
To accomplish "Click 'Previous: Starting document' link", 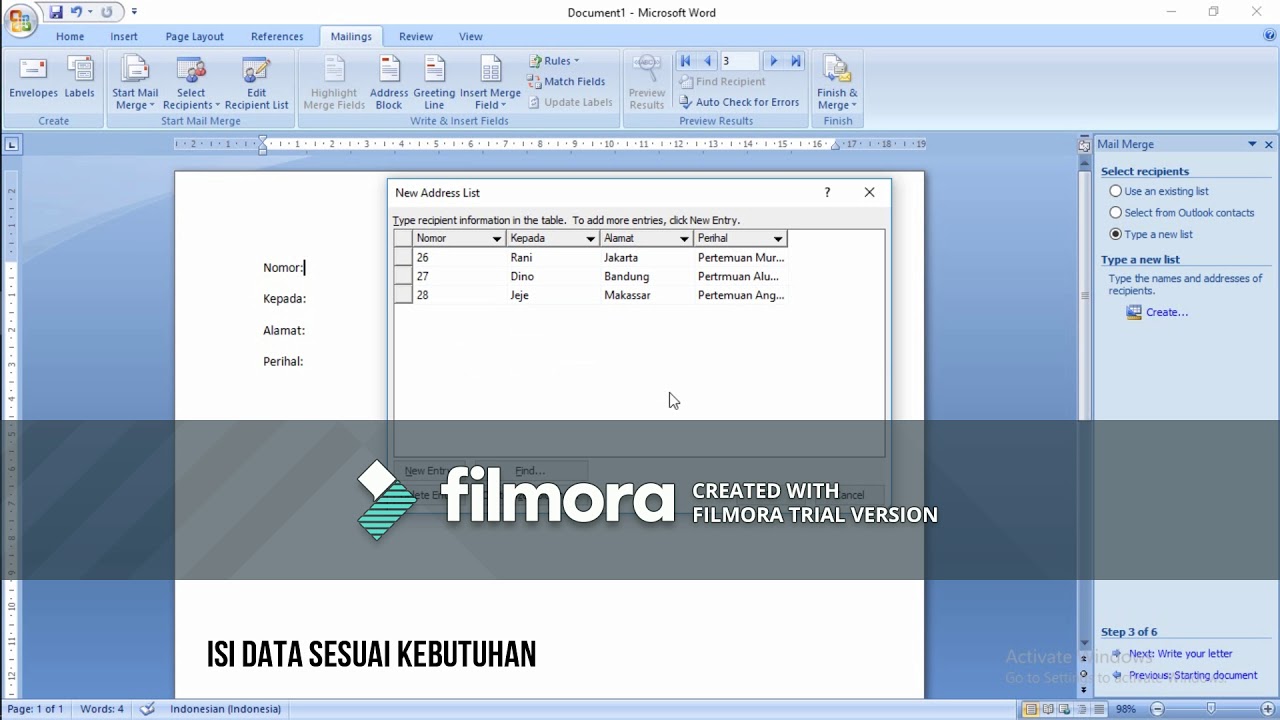I will (x=1193, y=675).
